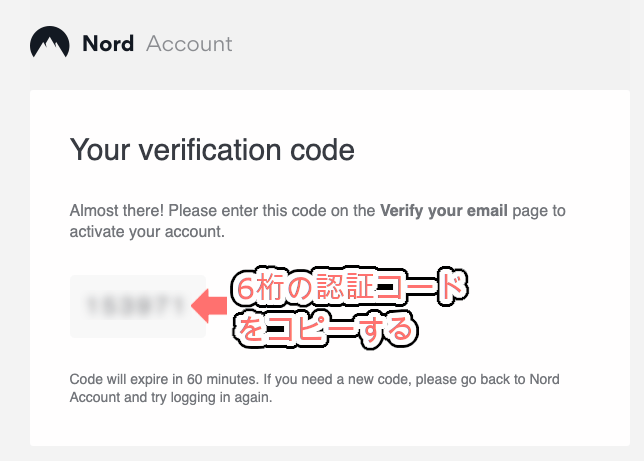Click the "Code will expire in 60 minutes" text
This screenshot has height=461, width=644.
tap(164, 379)
